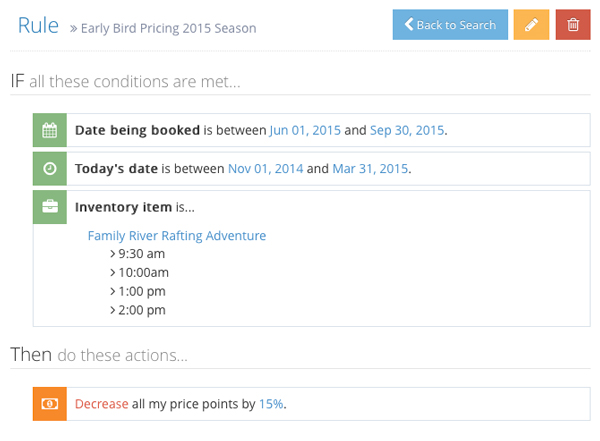Change the 15% price adjustment value

271,403
